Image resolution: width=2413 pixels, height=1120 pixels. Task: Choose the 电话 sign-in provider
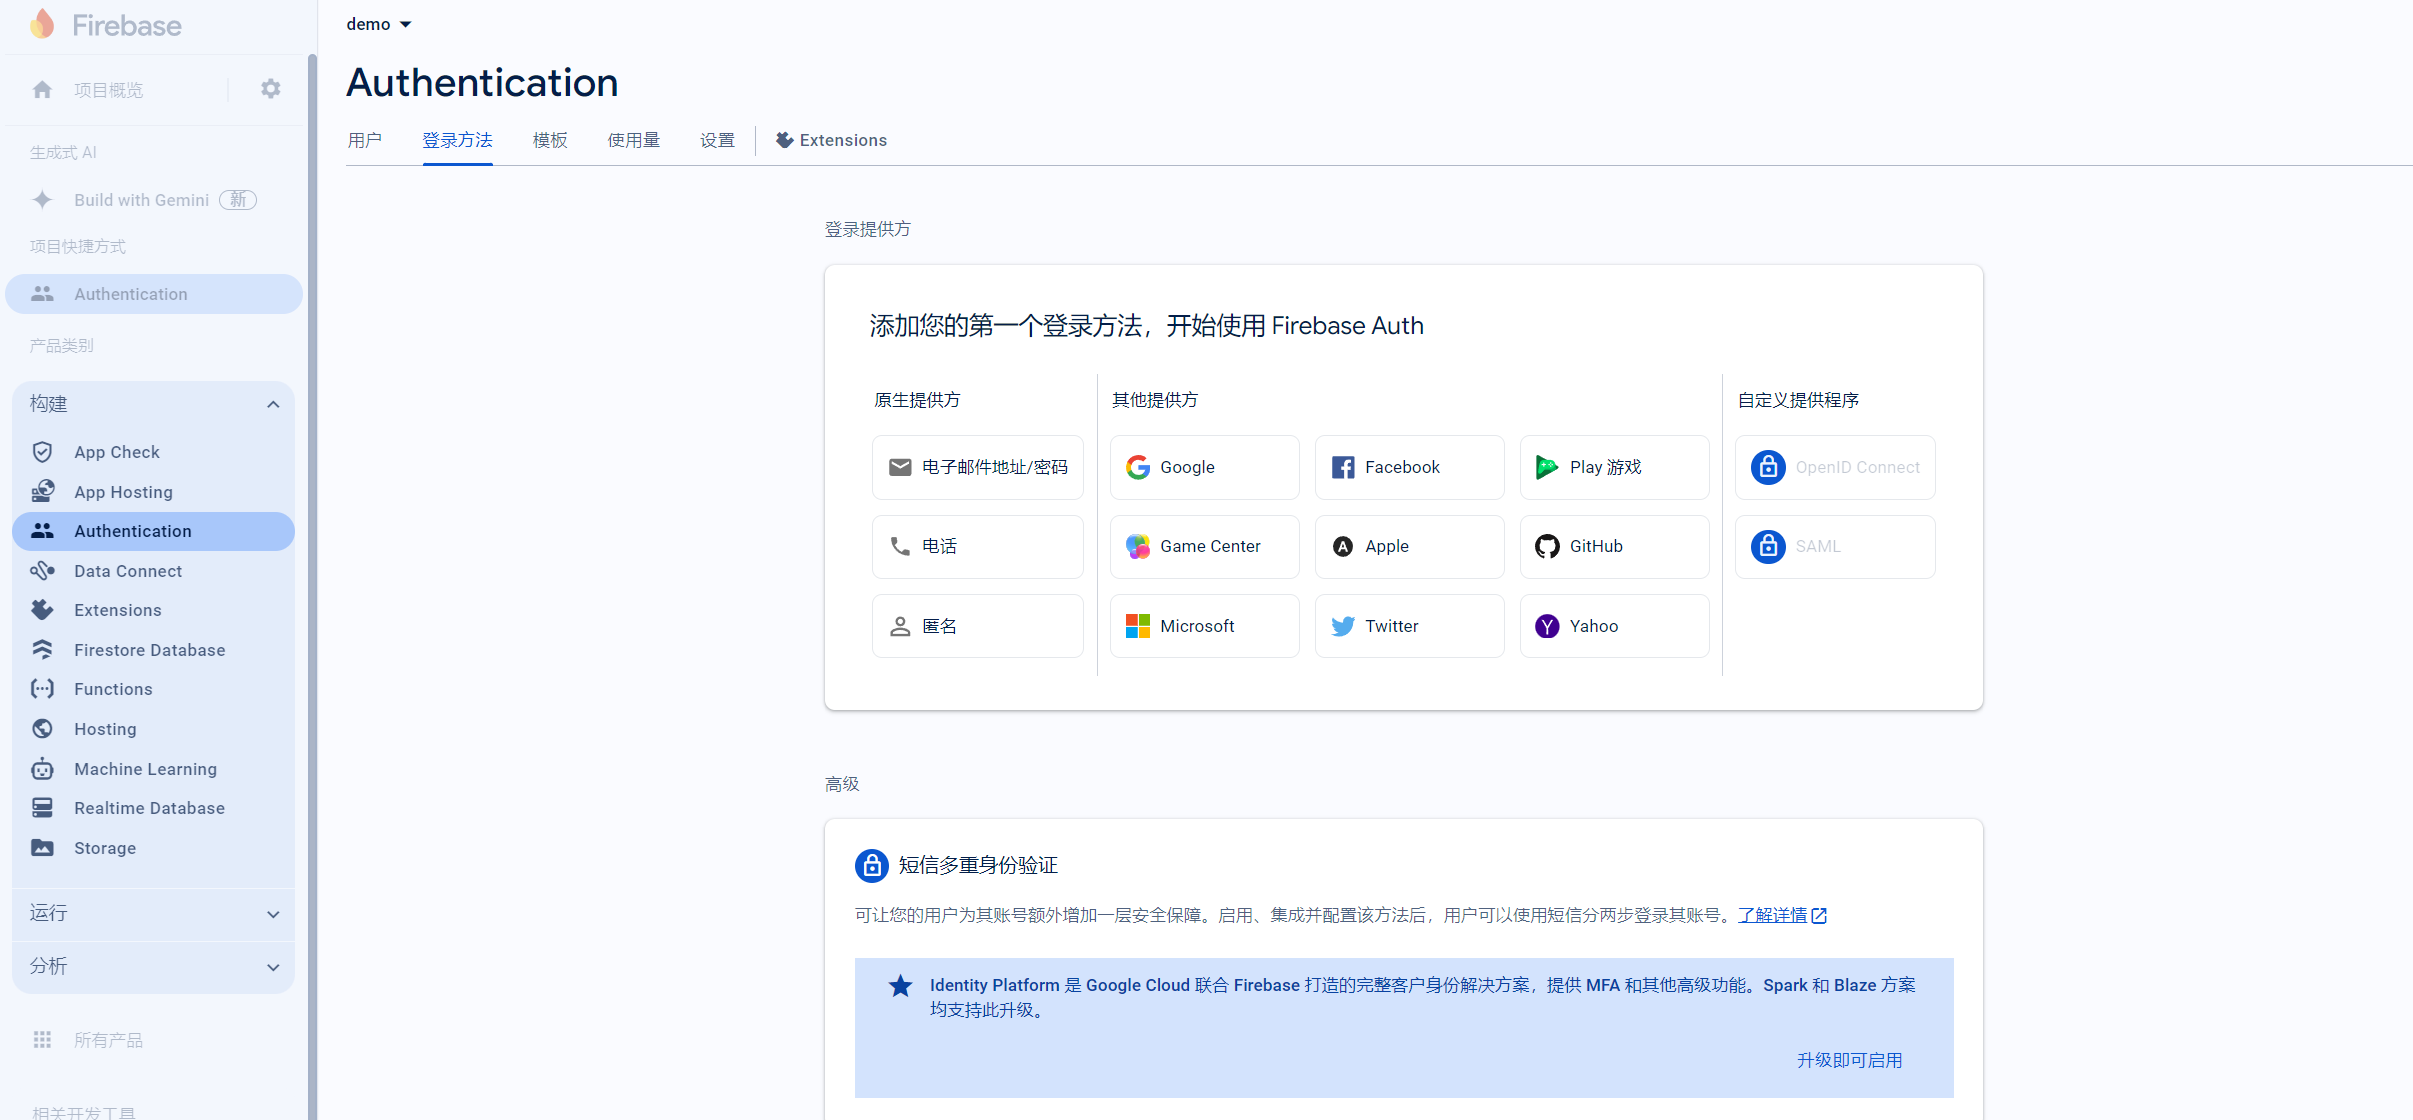point(978,546)
